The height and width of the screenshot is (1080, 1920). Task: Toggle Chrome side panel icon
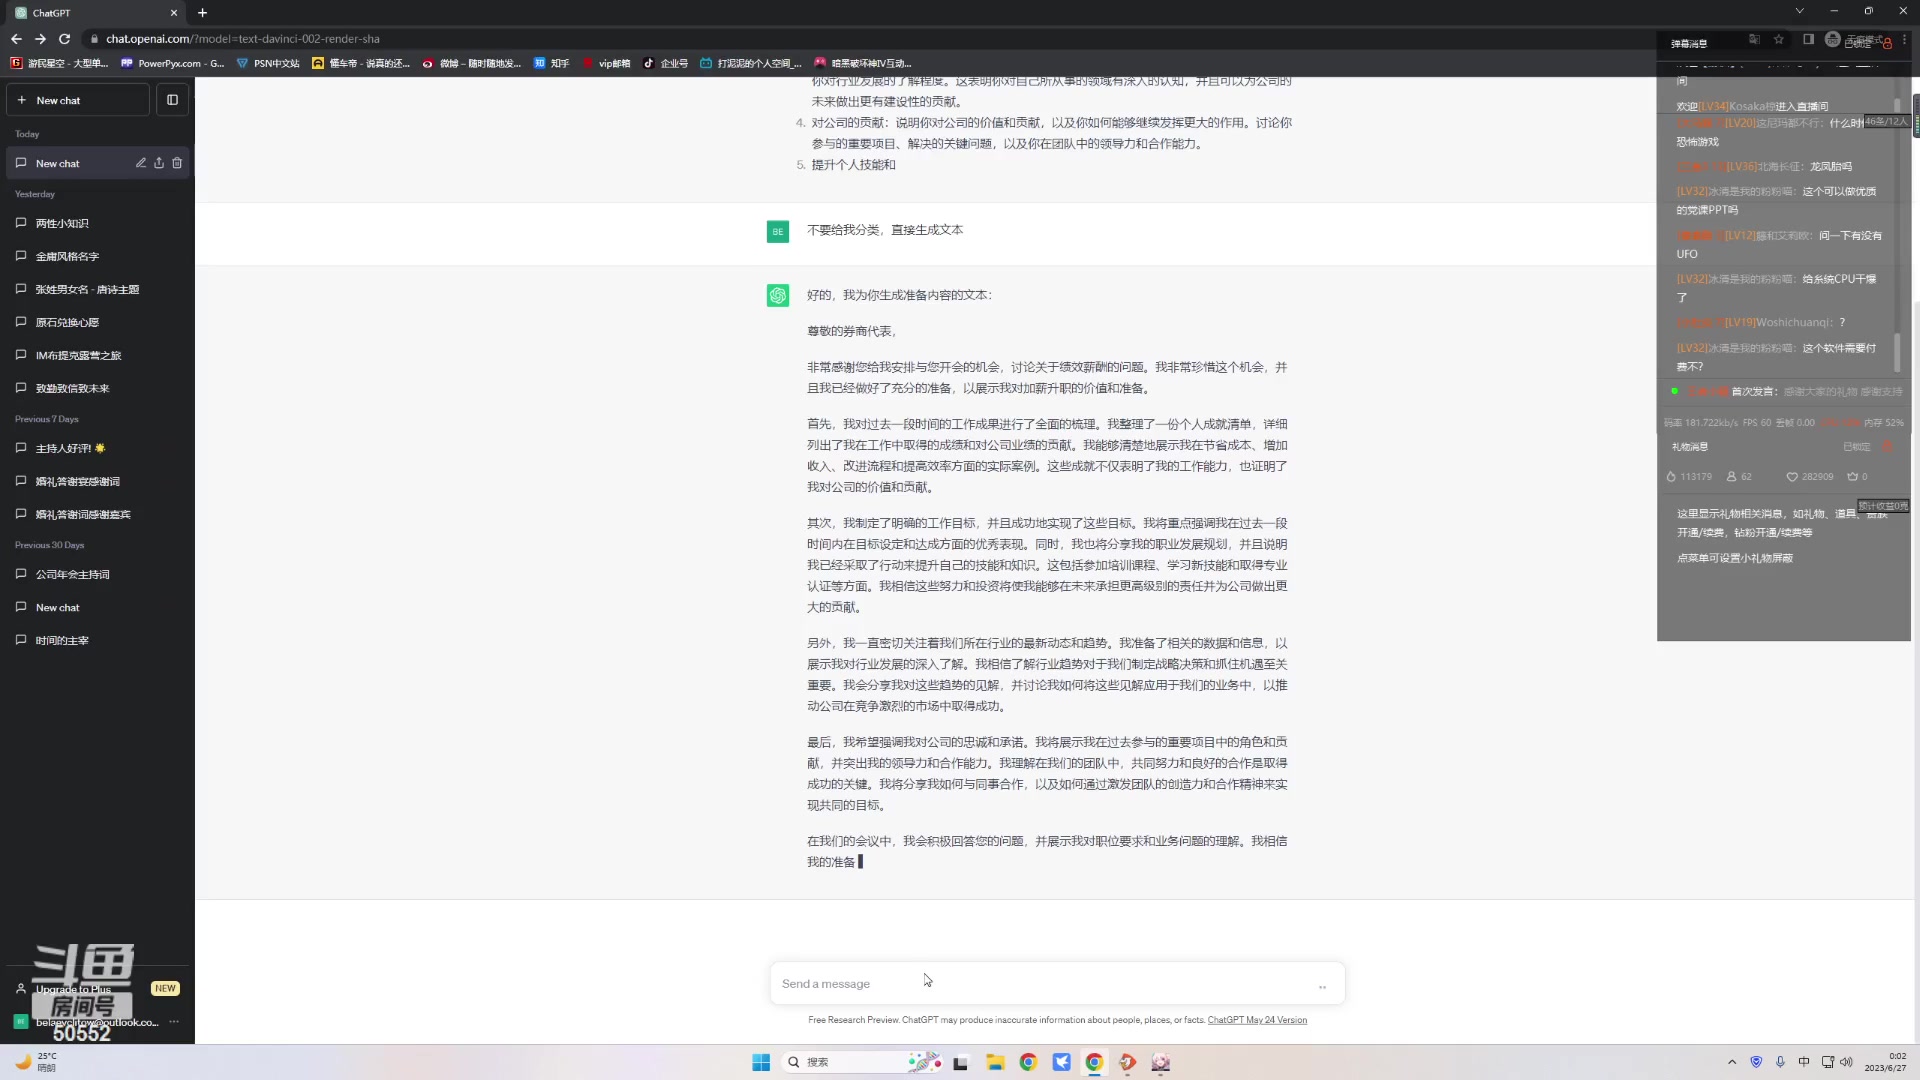tap(1808, 39)
